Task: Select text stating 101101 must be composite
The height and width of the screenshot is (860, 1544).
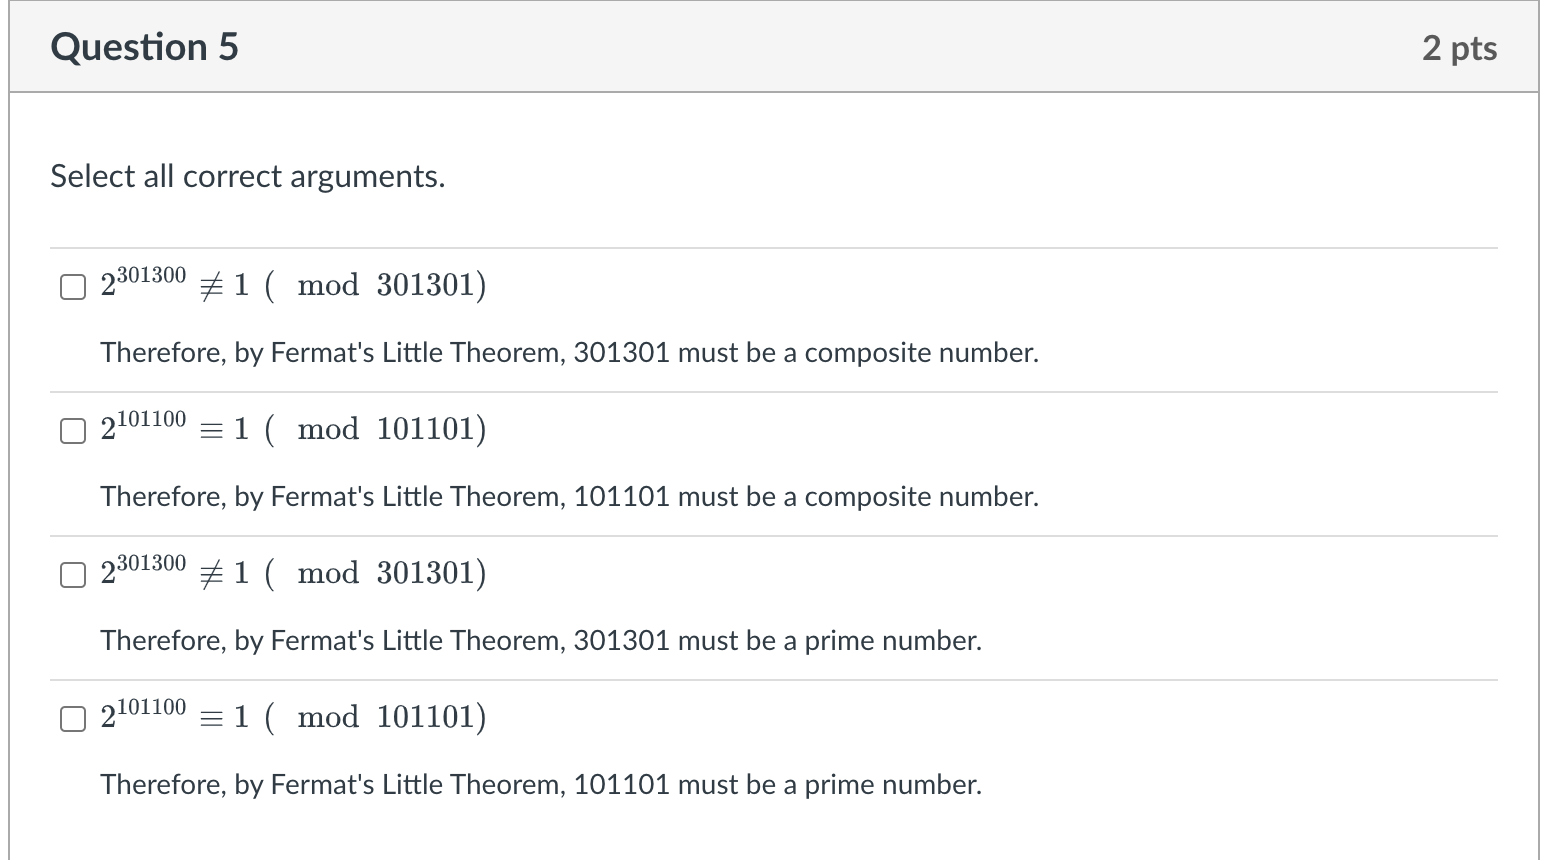Action: [568, 496]
